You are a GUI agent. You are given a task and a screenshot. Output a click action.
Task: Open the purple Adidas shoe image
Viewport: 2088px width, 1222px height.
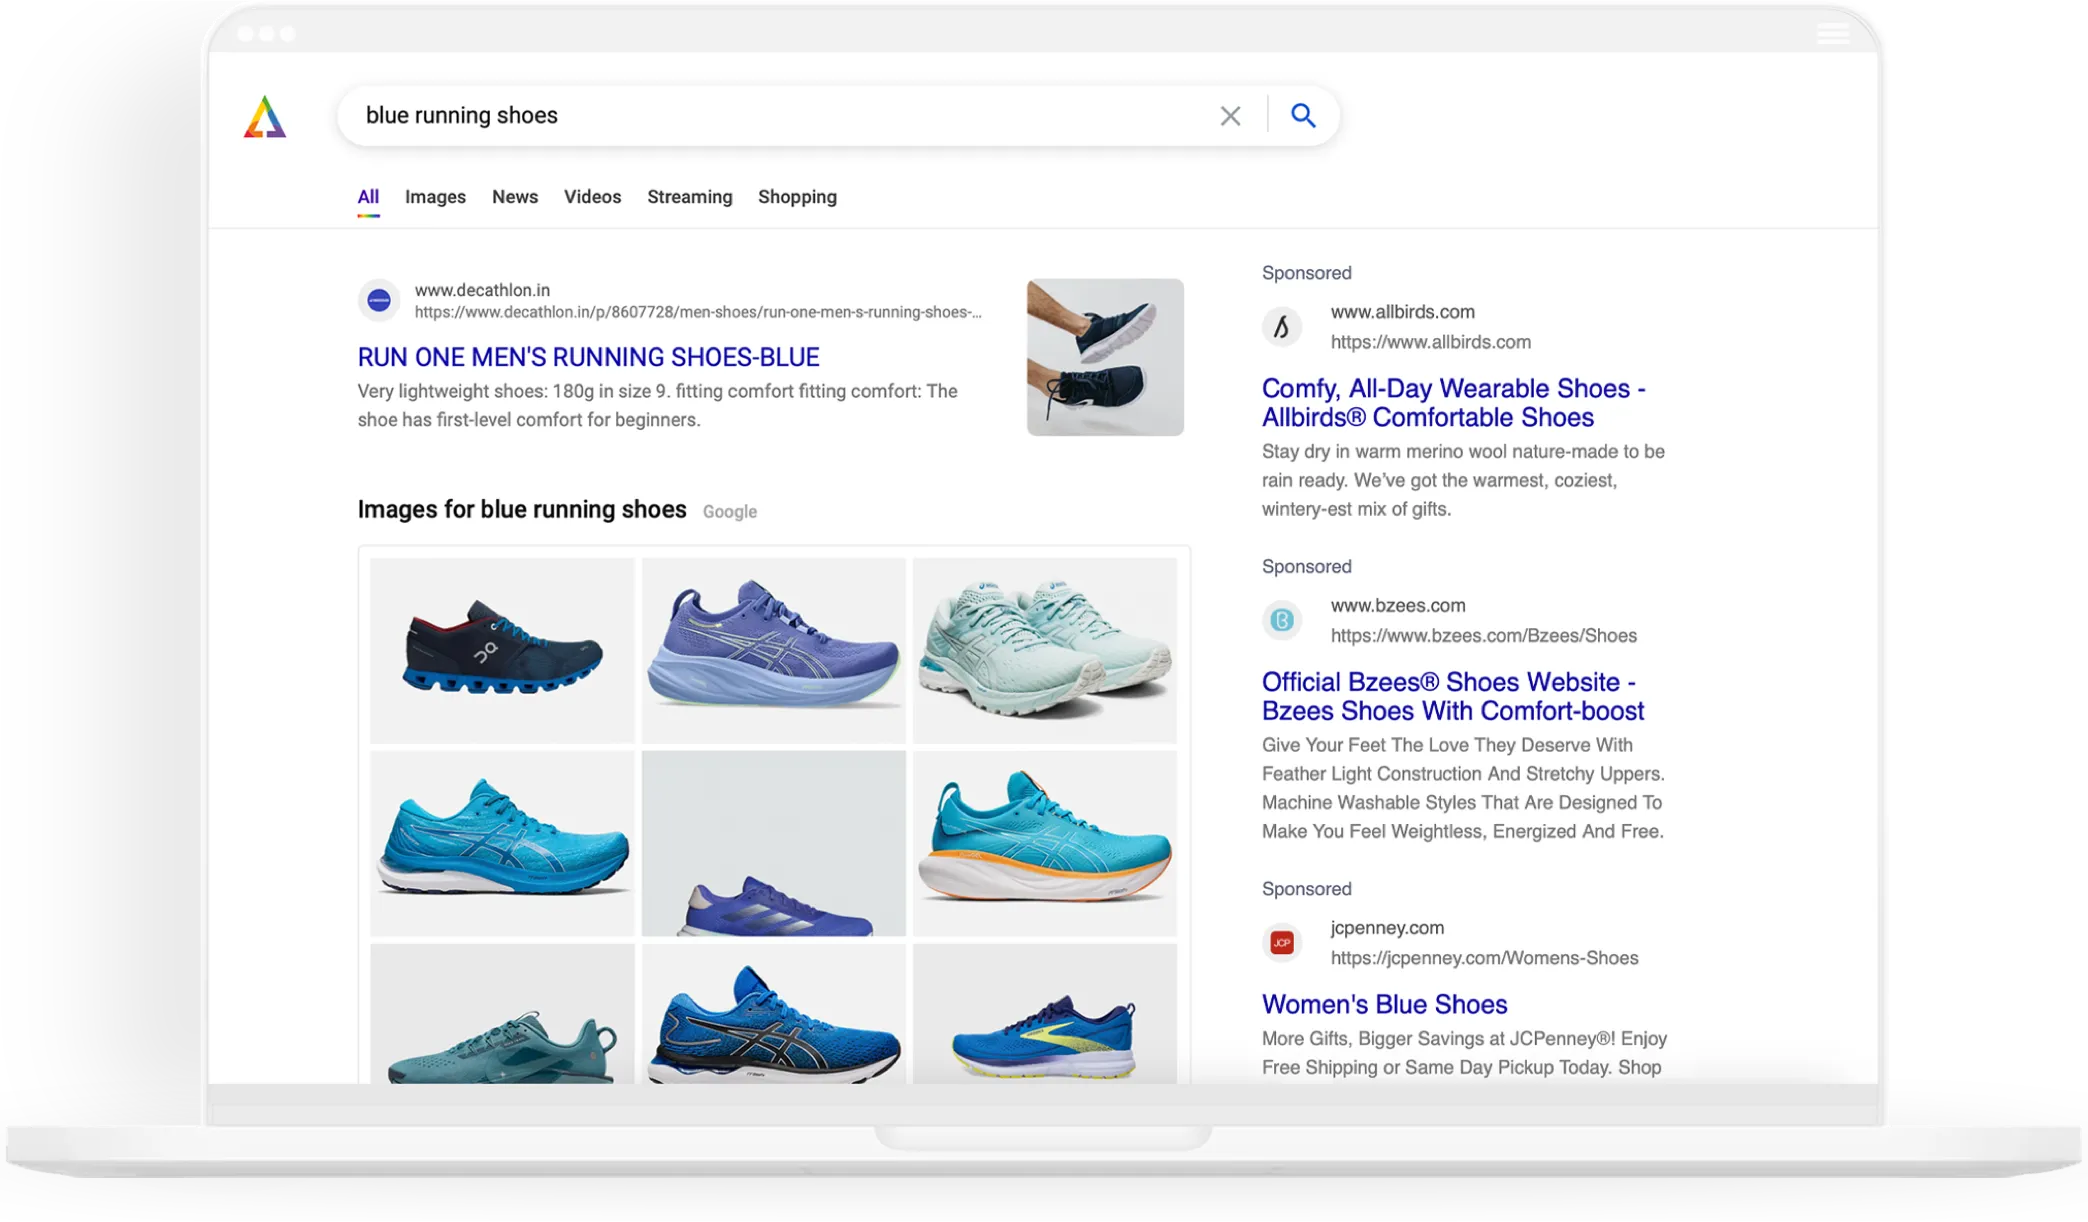pyautogui.click(x=773, y=843)
